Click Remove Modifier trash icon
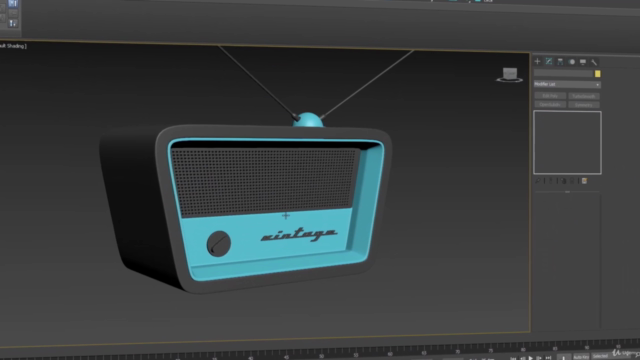The height and width of the screenshot is (360, 640). click(572, 181)
